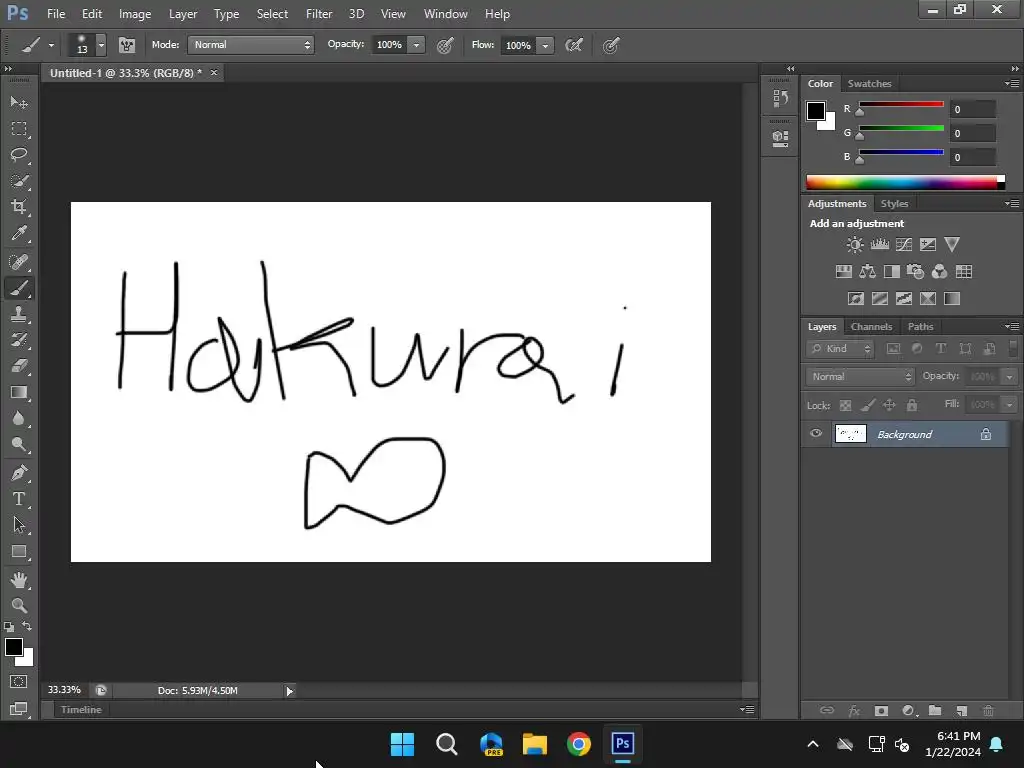The image size is (1024, 768).
Task: Switch foreground and background colors
Action: click(x=27, y=626)
